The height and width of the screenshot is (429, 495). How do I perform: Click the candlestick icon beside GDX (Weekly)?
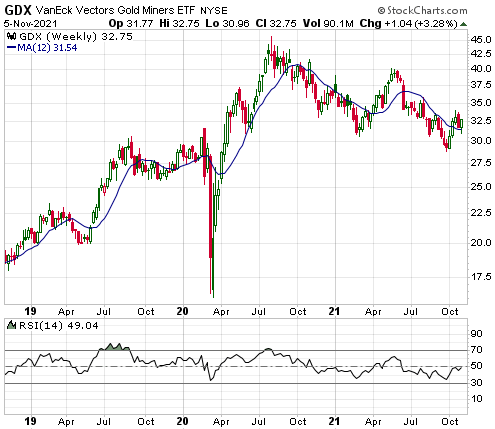(12, 36)
